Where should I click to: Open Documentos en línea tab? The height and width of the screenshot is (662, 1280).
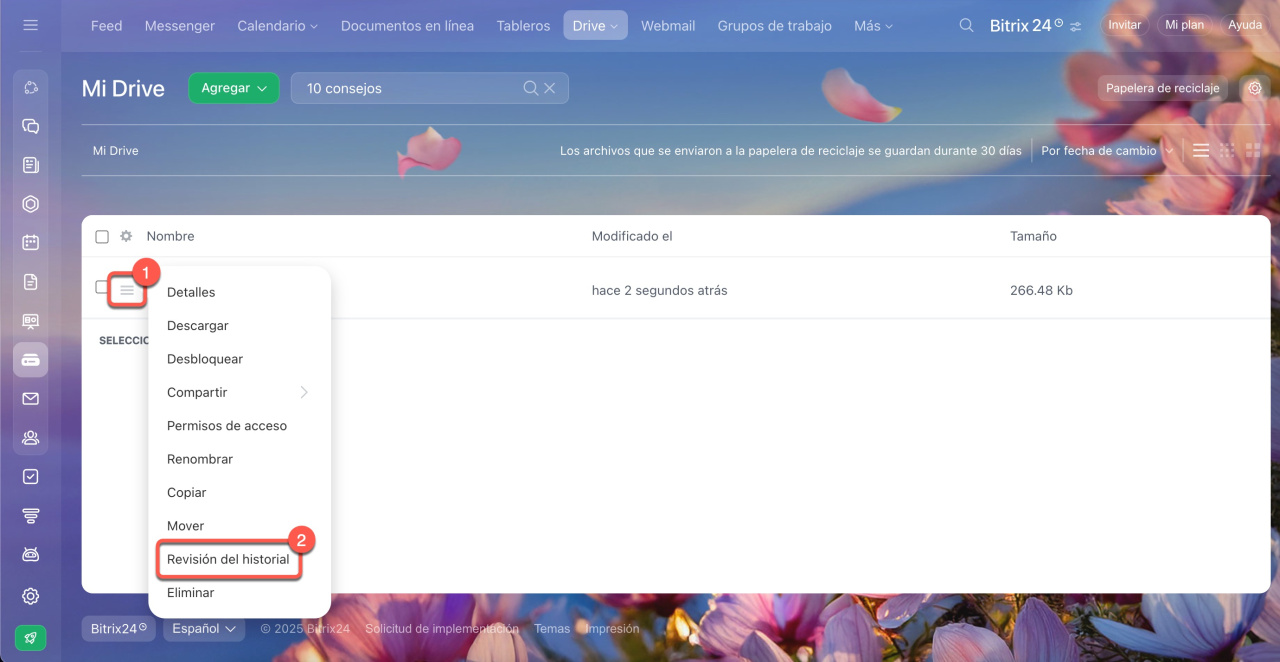tap(407, 26)
